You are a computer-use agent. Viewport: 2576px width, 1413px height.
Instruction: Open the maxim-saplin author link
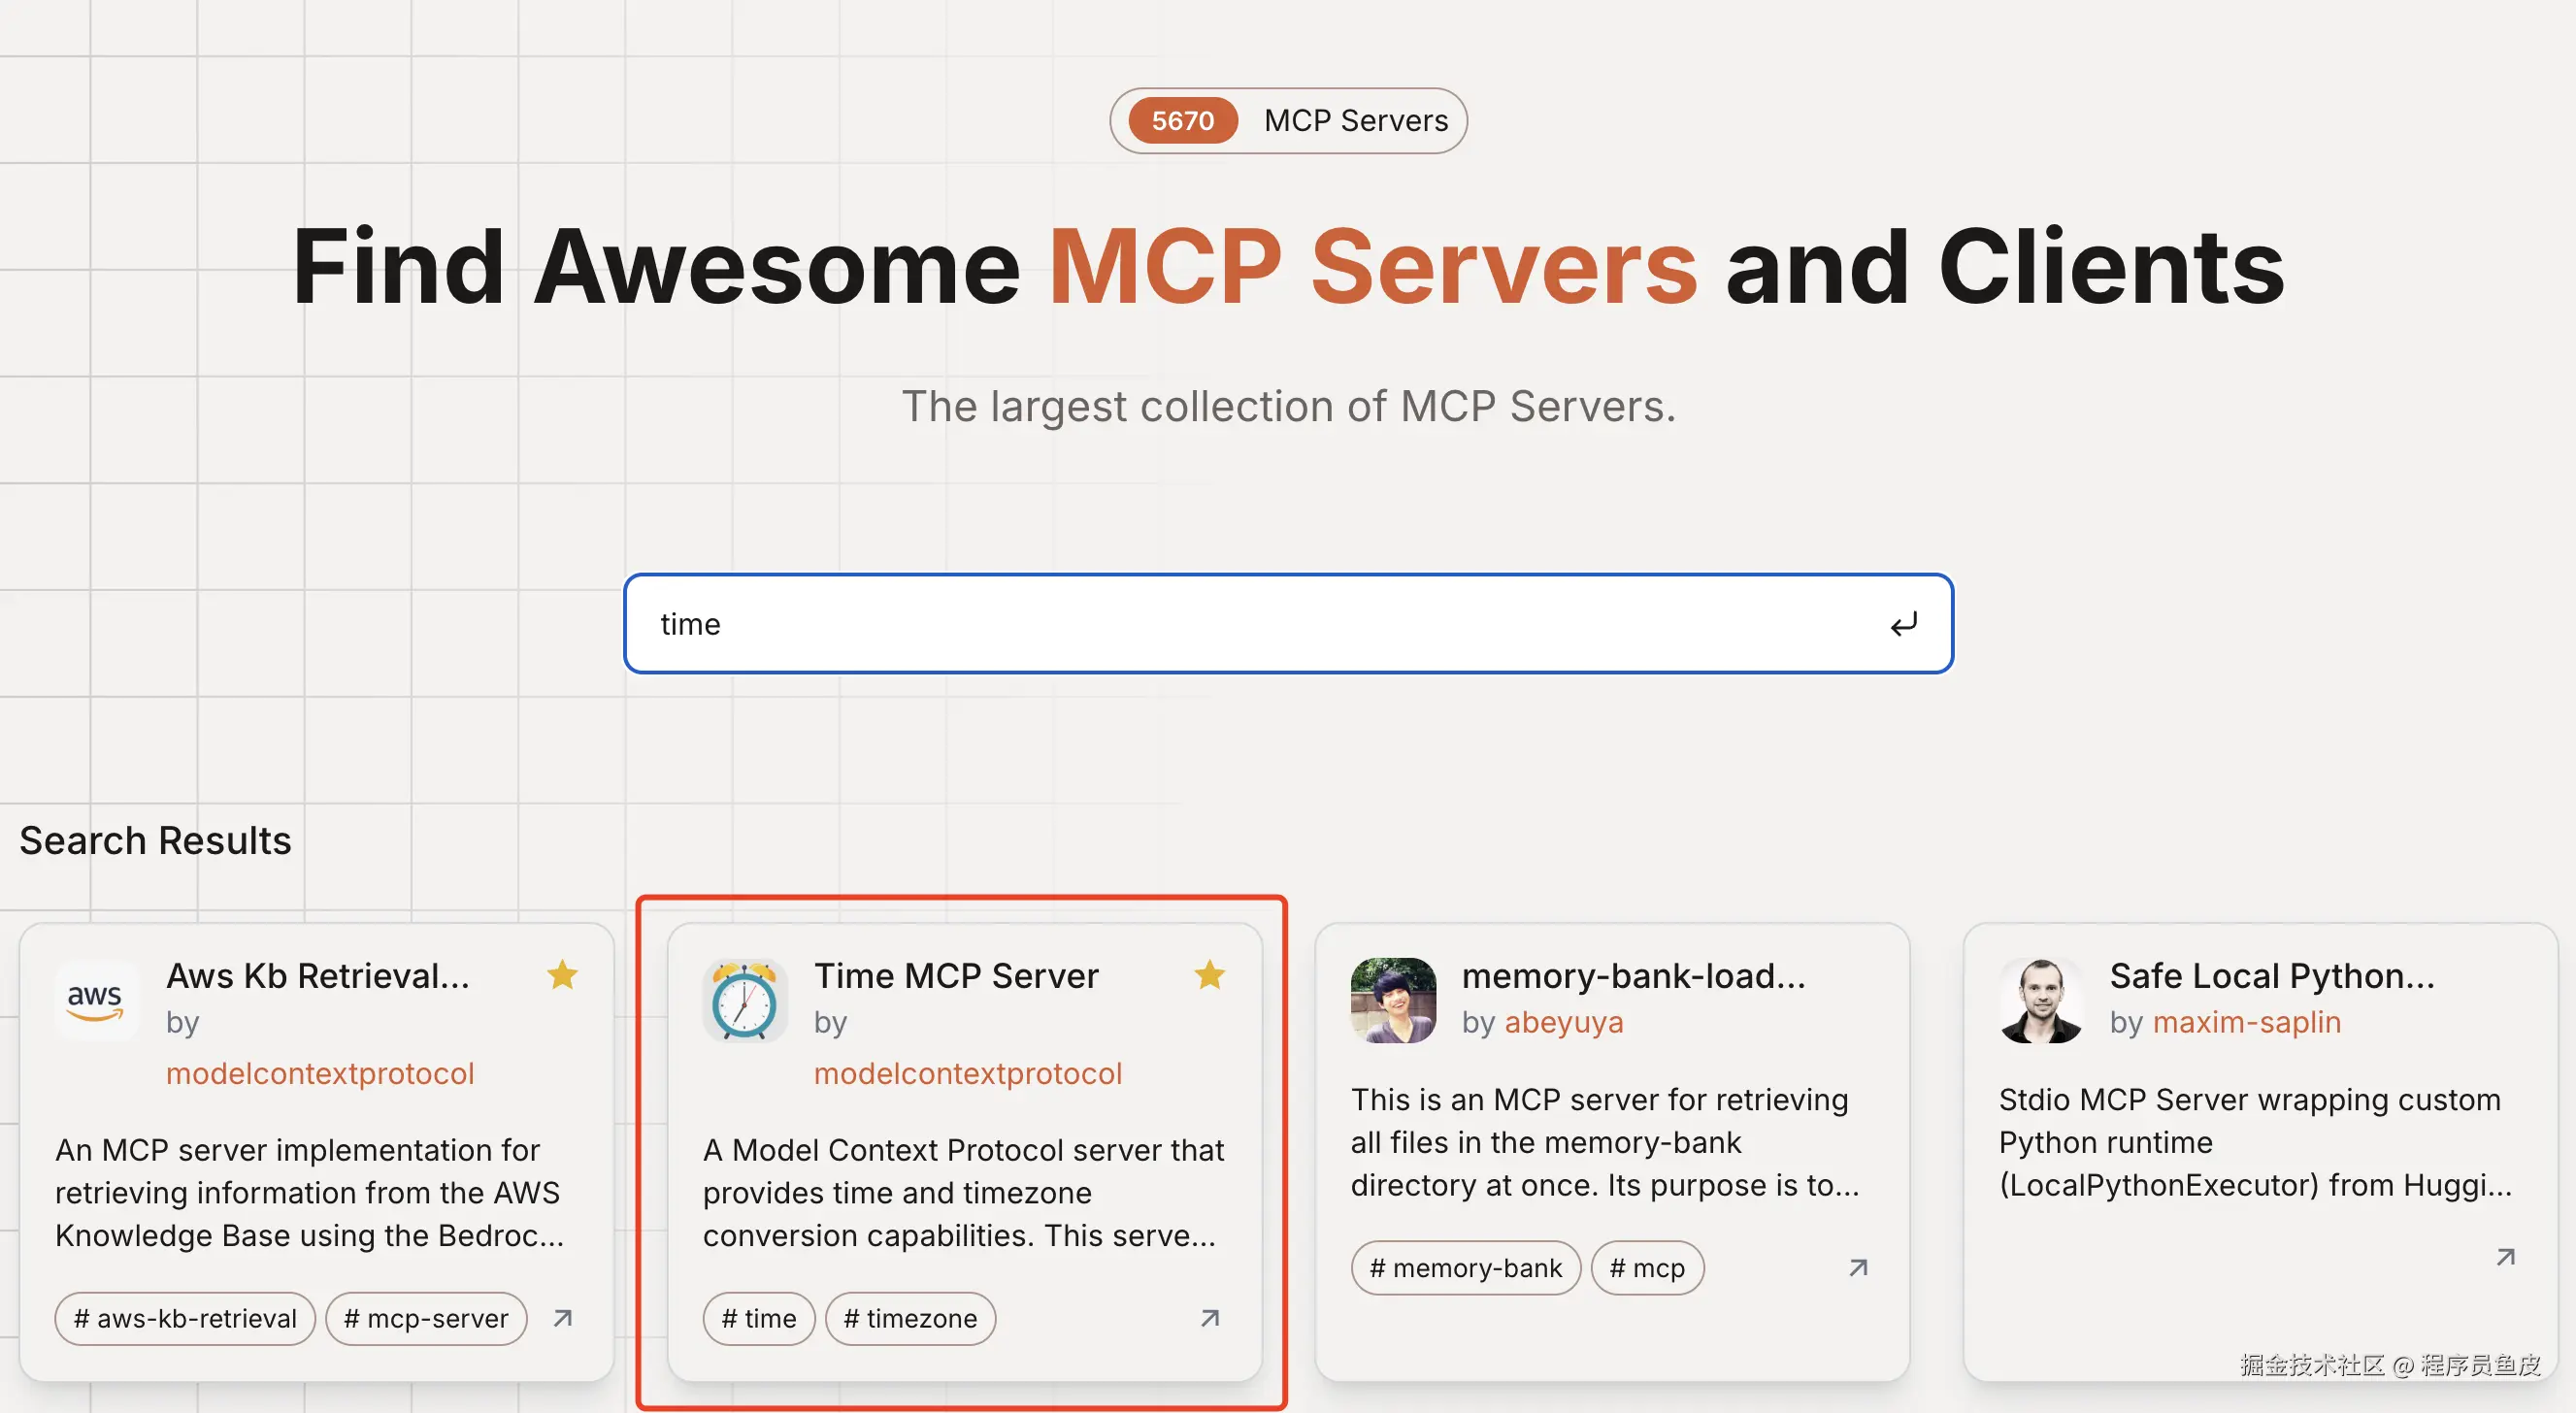tap(2246, 1022)
